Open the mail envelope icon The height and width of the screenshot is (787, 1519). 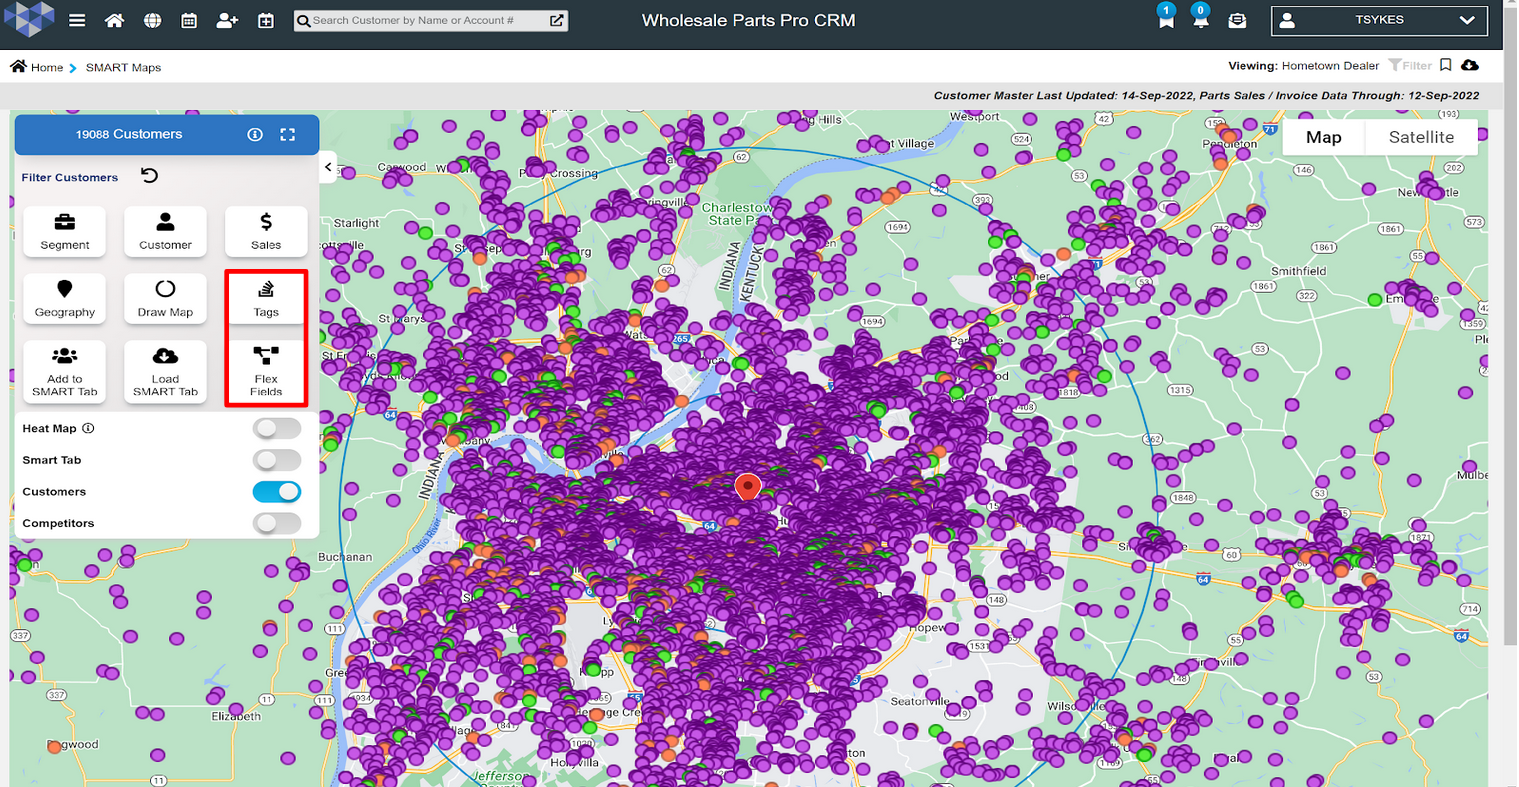(x=1237, y=20)
